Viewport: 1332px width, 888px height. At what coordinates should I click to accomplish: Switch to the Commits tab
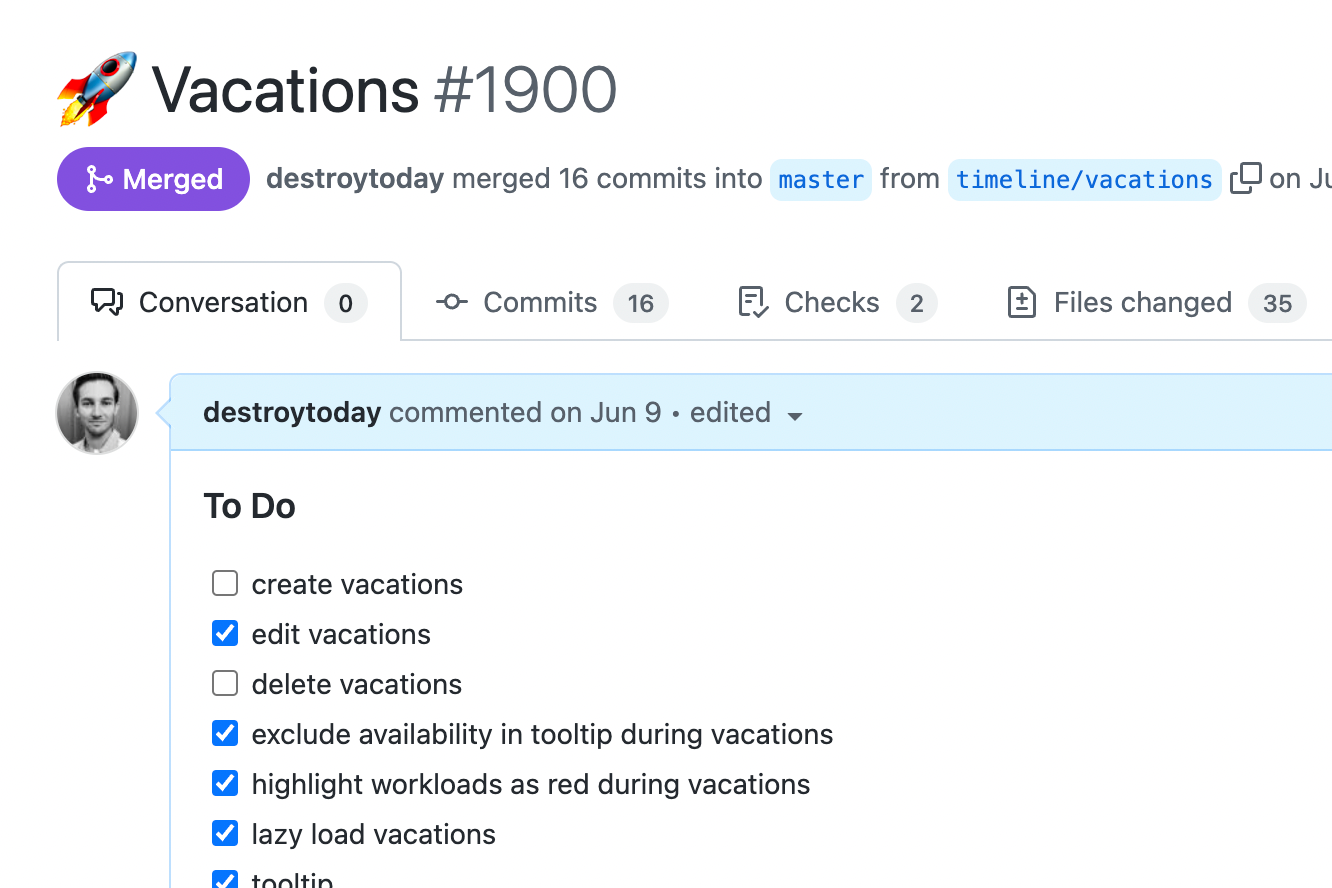[552, 302]
